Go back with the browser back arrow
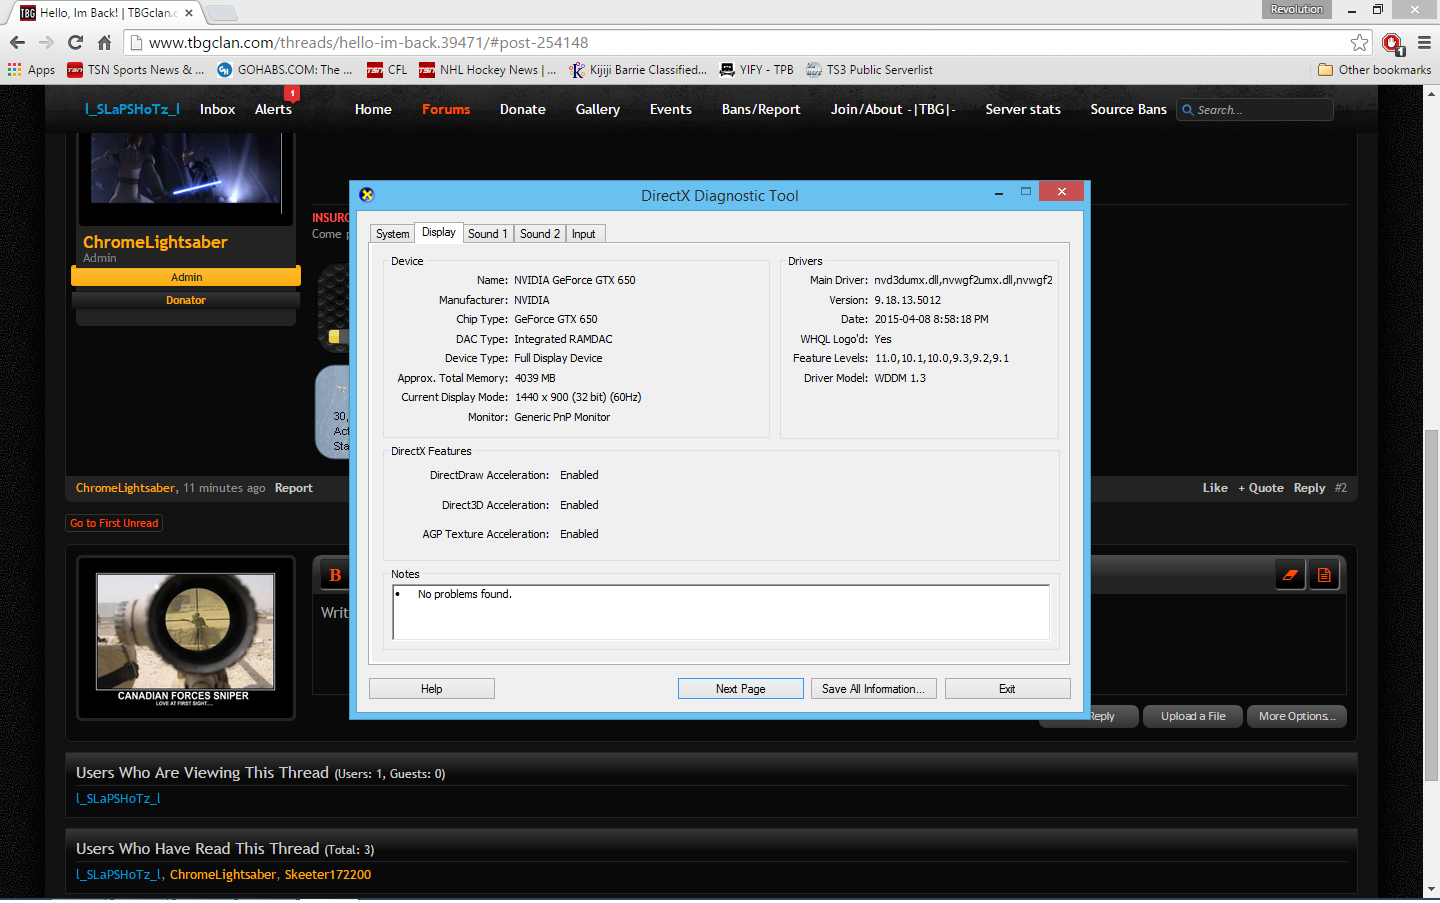Image resolution: width=1440 pixels, height=903 pixels. (x=17, y=42)
